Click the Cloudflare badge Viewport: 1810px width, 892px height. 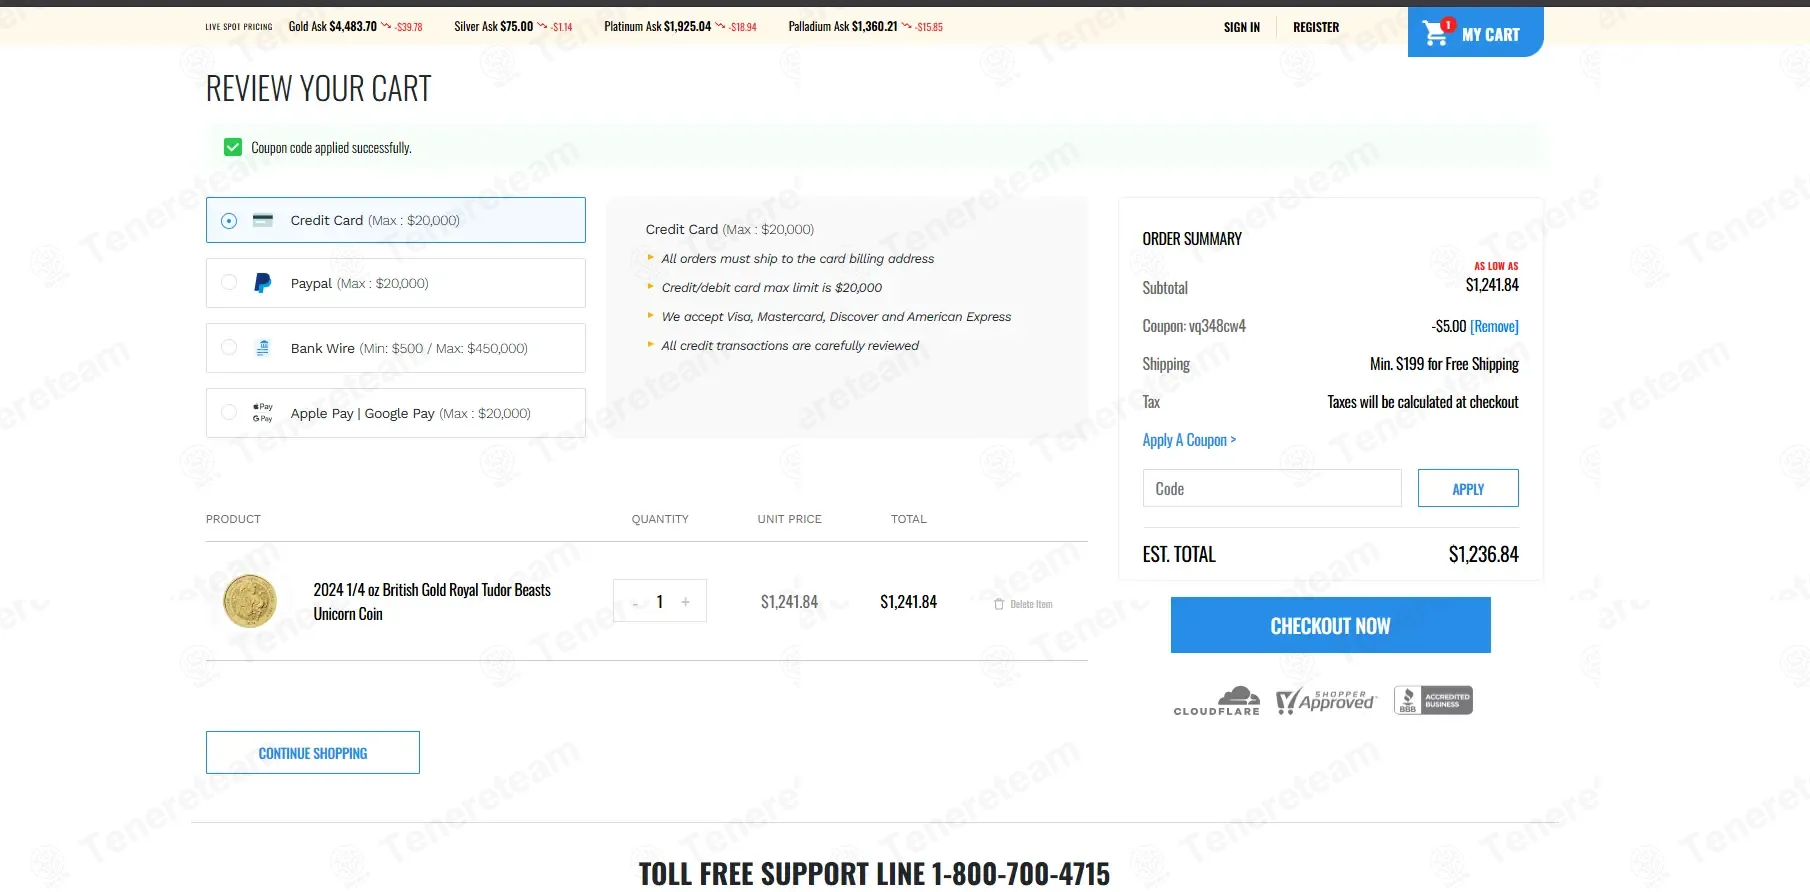click(x=1217, y=700)
